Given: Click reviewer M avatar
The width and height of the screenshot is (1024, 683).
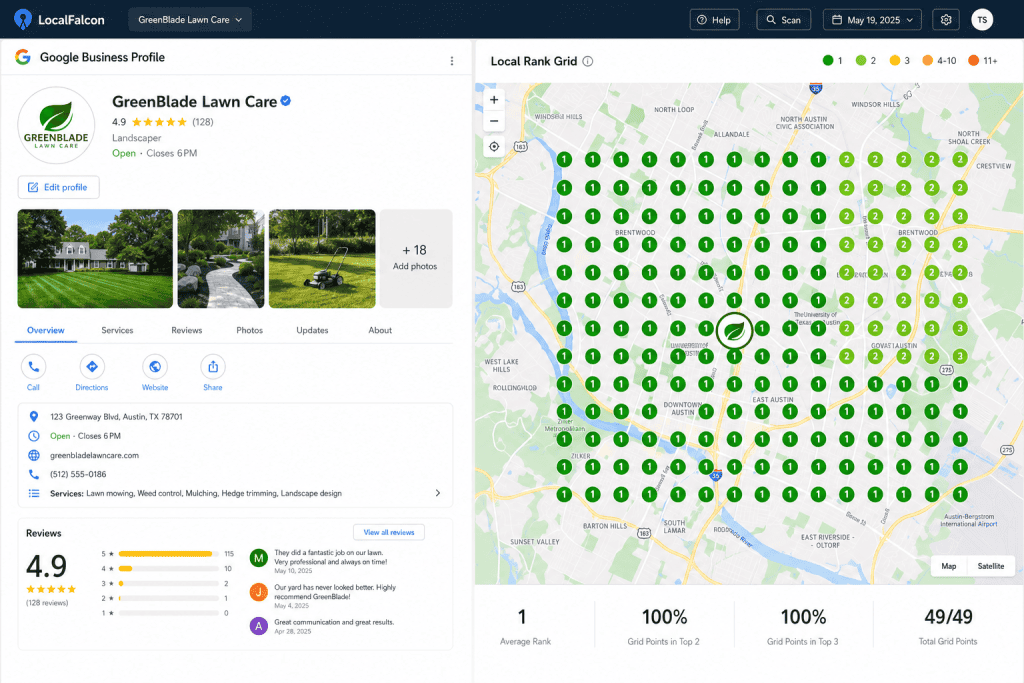Looking at the screenshot, I should point(259,558).
